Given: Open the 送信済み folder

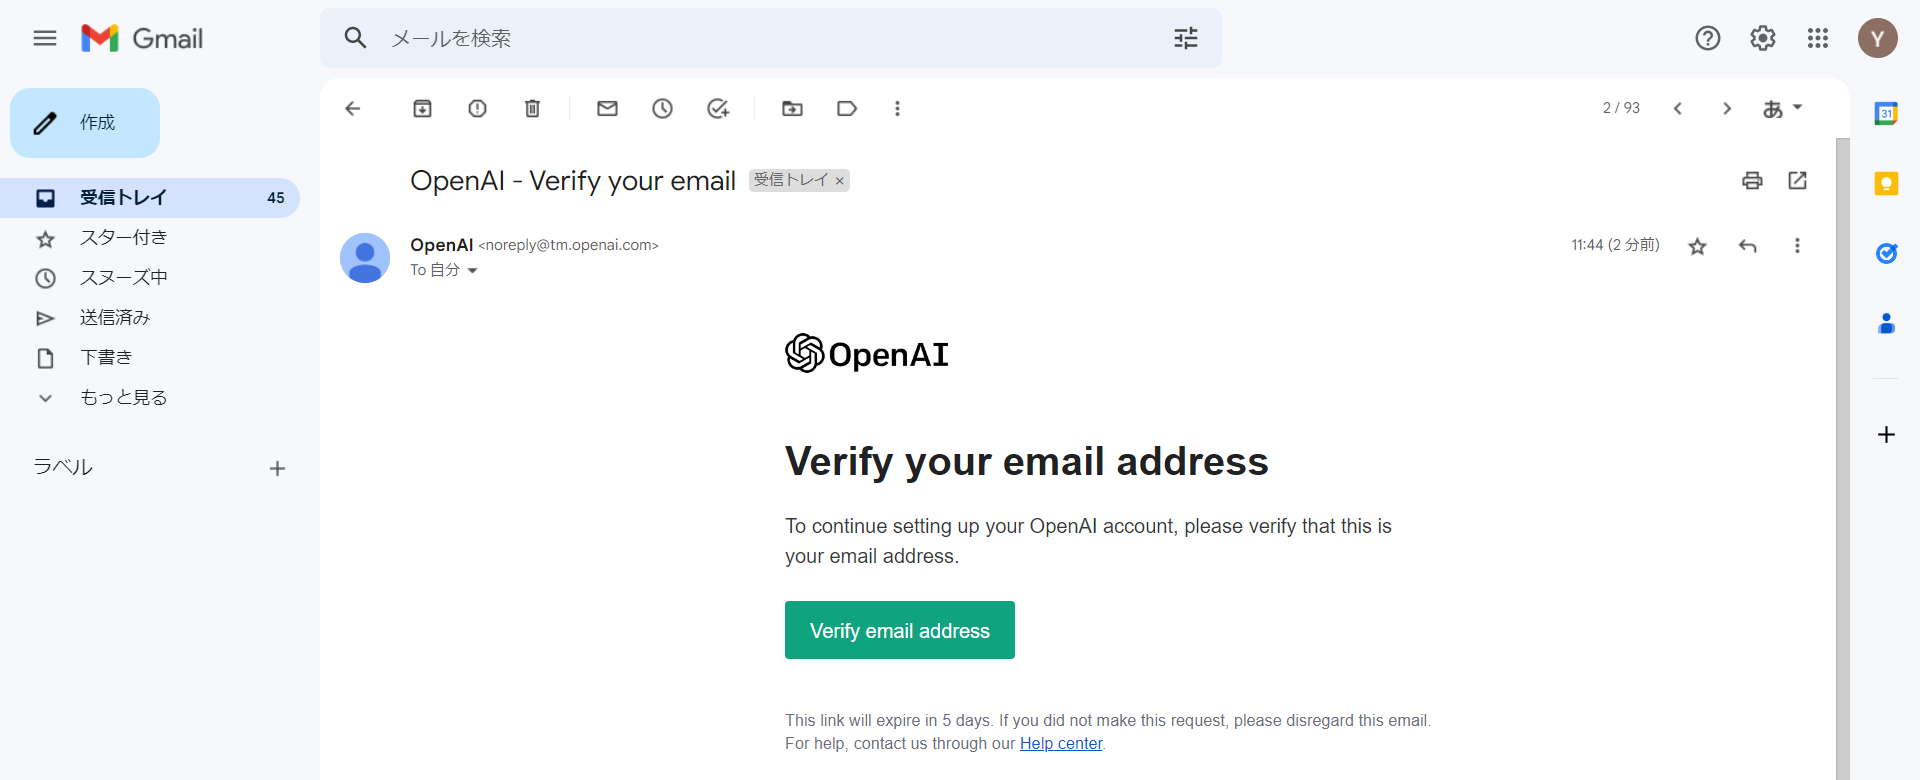Looking at the screenshot, I should [x=115, y=318].
